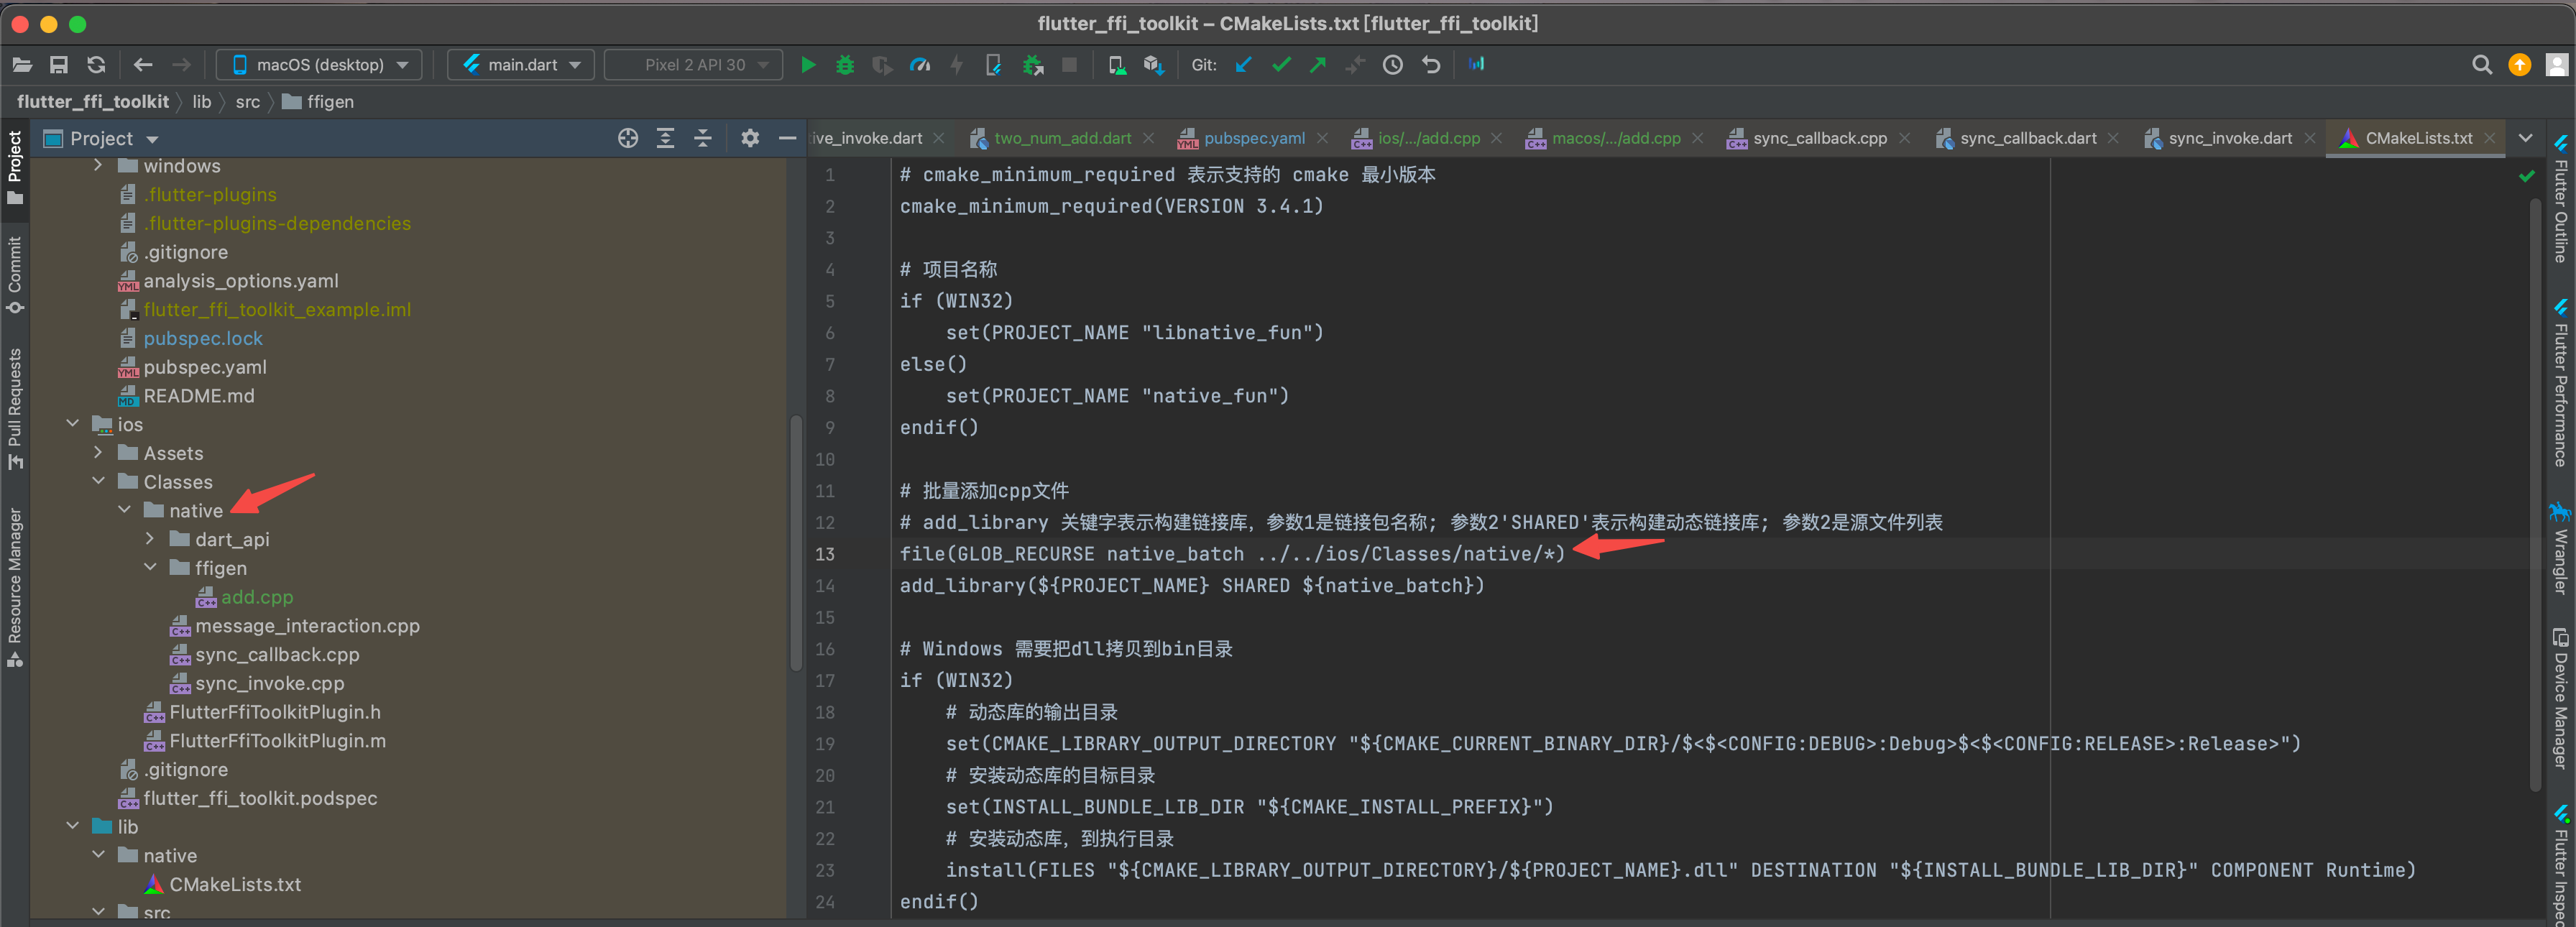Click the Git update project arrow
Viewport: 2576px width, 927px height.
(1243, 65)
